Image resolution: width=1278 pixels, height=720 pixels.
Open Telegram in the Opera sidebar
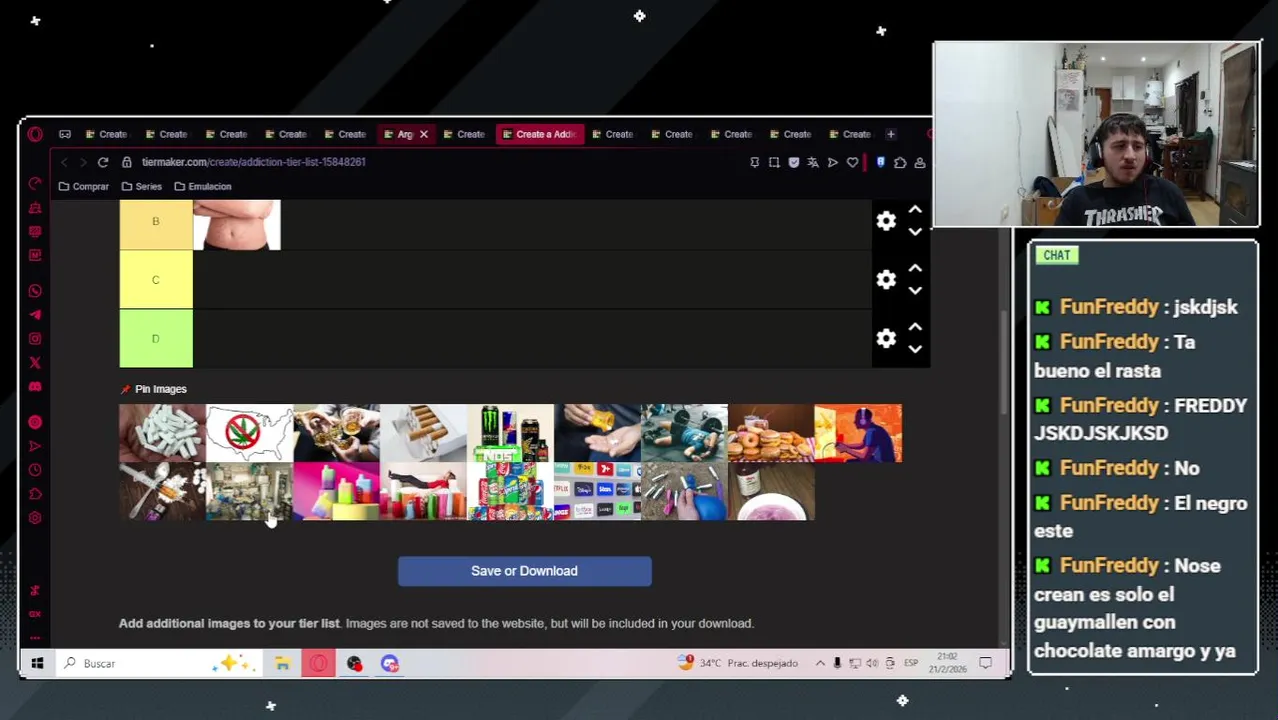point(35,315)
